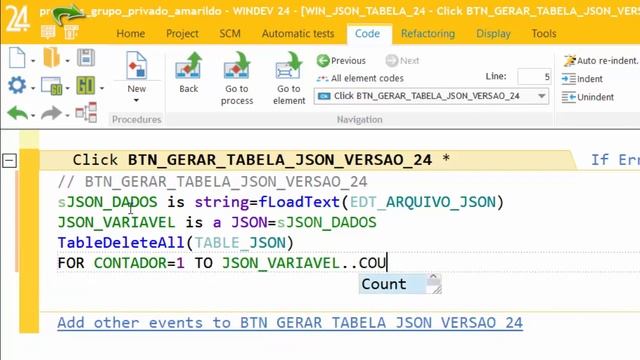Click the green project analysis icon
The width and height of the screenshot is (640, 360).
click(x=85, y=85)
